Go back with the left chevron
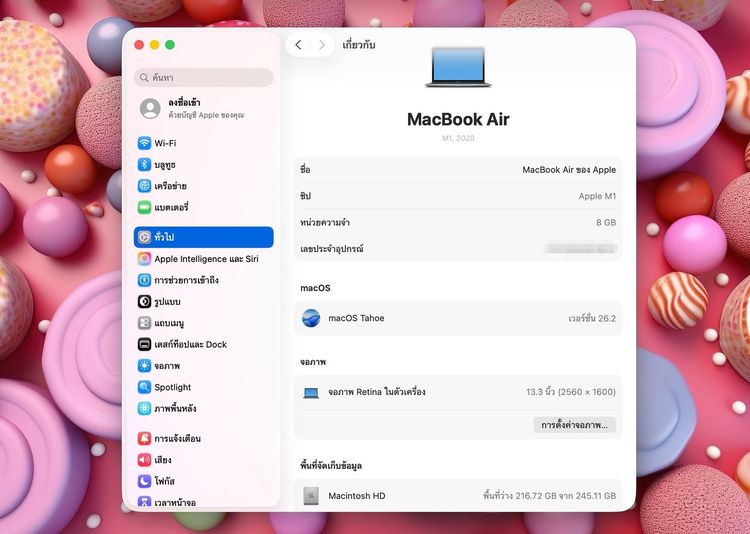Screen dimensions: 750x534 298,45
